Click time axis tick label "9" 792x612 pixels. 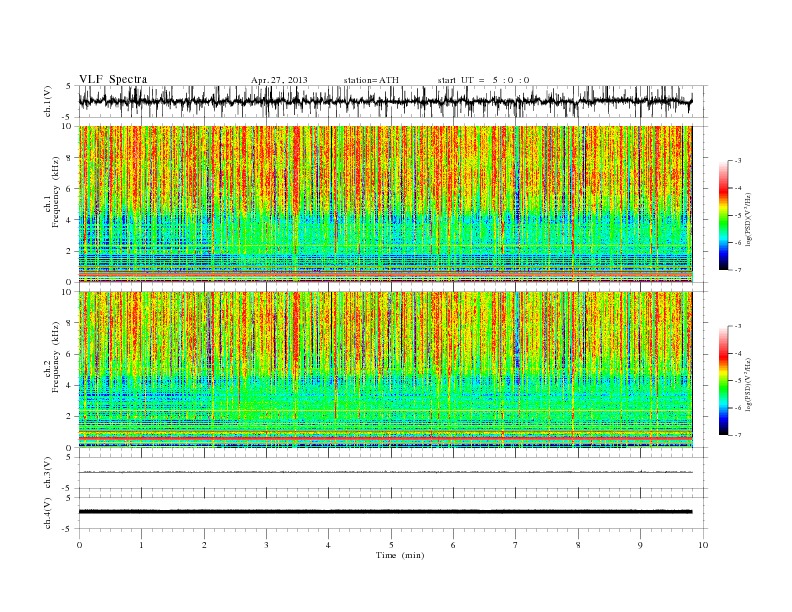[640, 545]
